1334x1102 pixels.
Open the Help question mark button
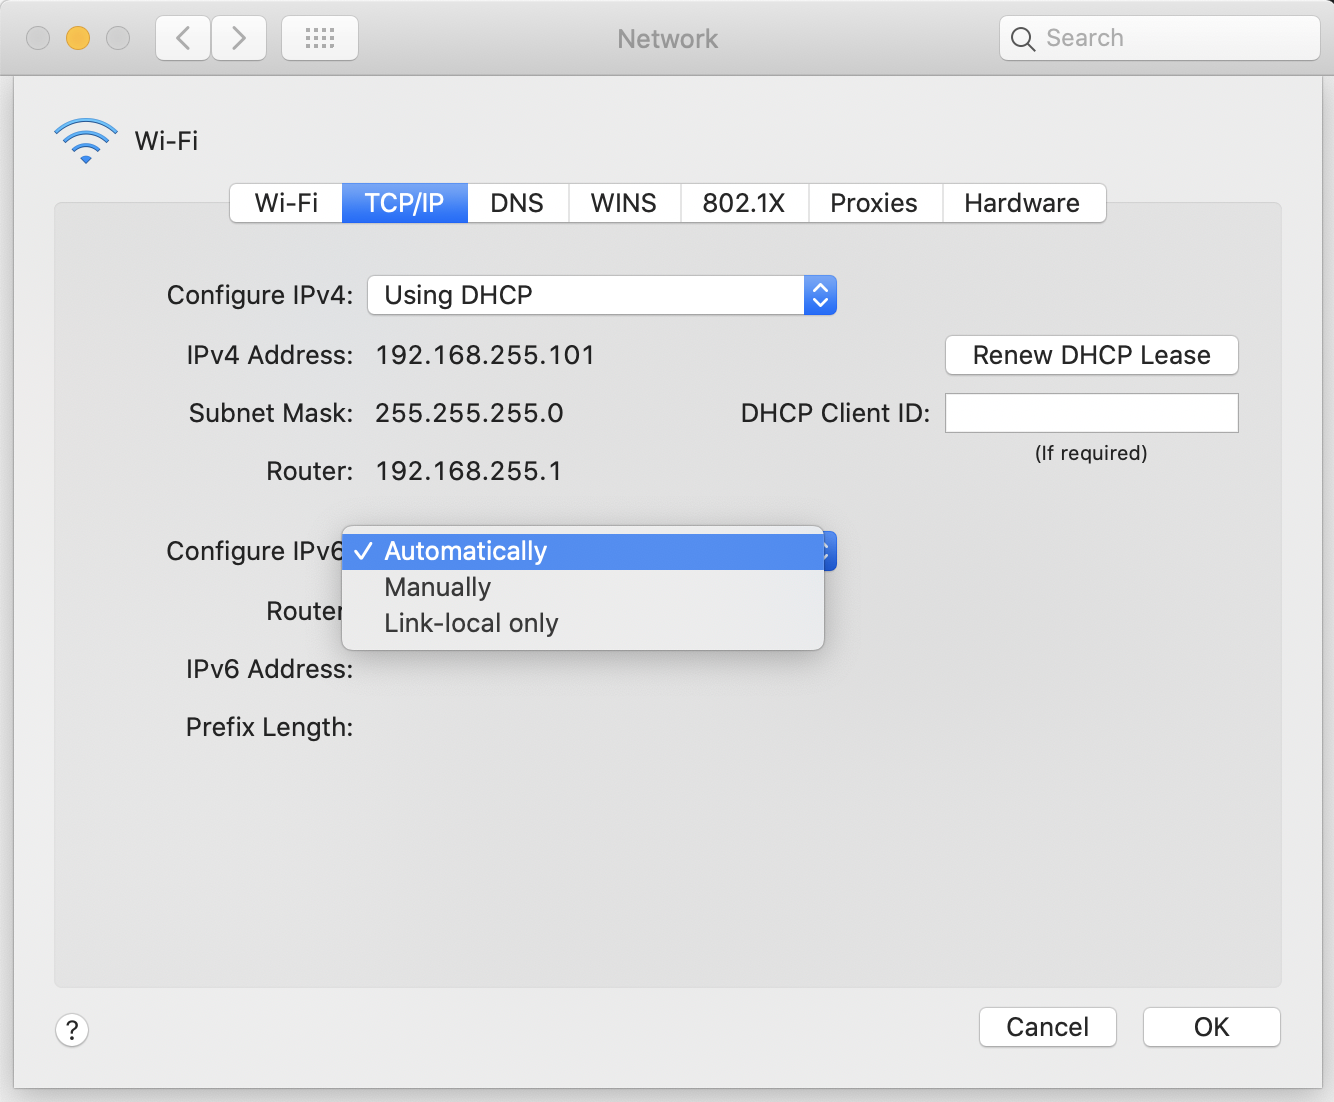click(71, 1029)
